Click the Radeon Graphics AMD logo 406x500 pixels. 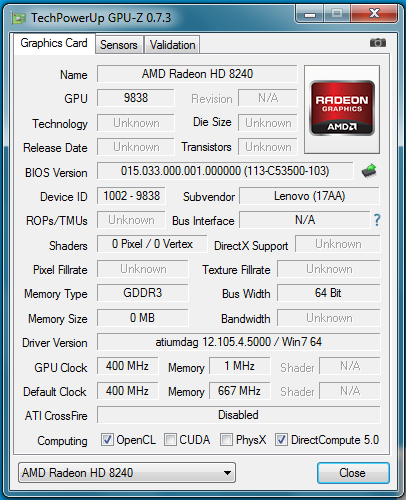click(342, 108)
